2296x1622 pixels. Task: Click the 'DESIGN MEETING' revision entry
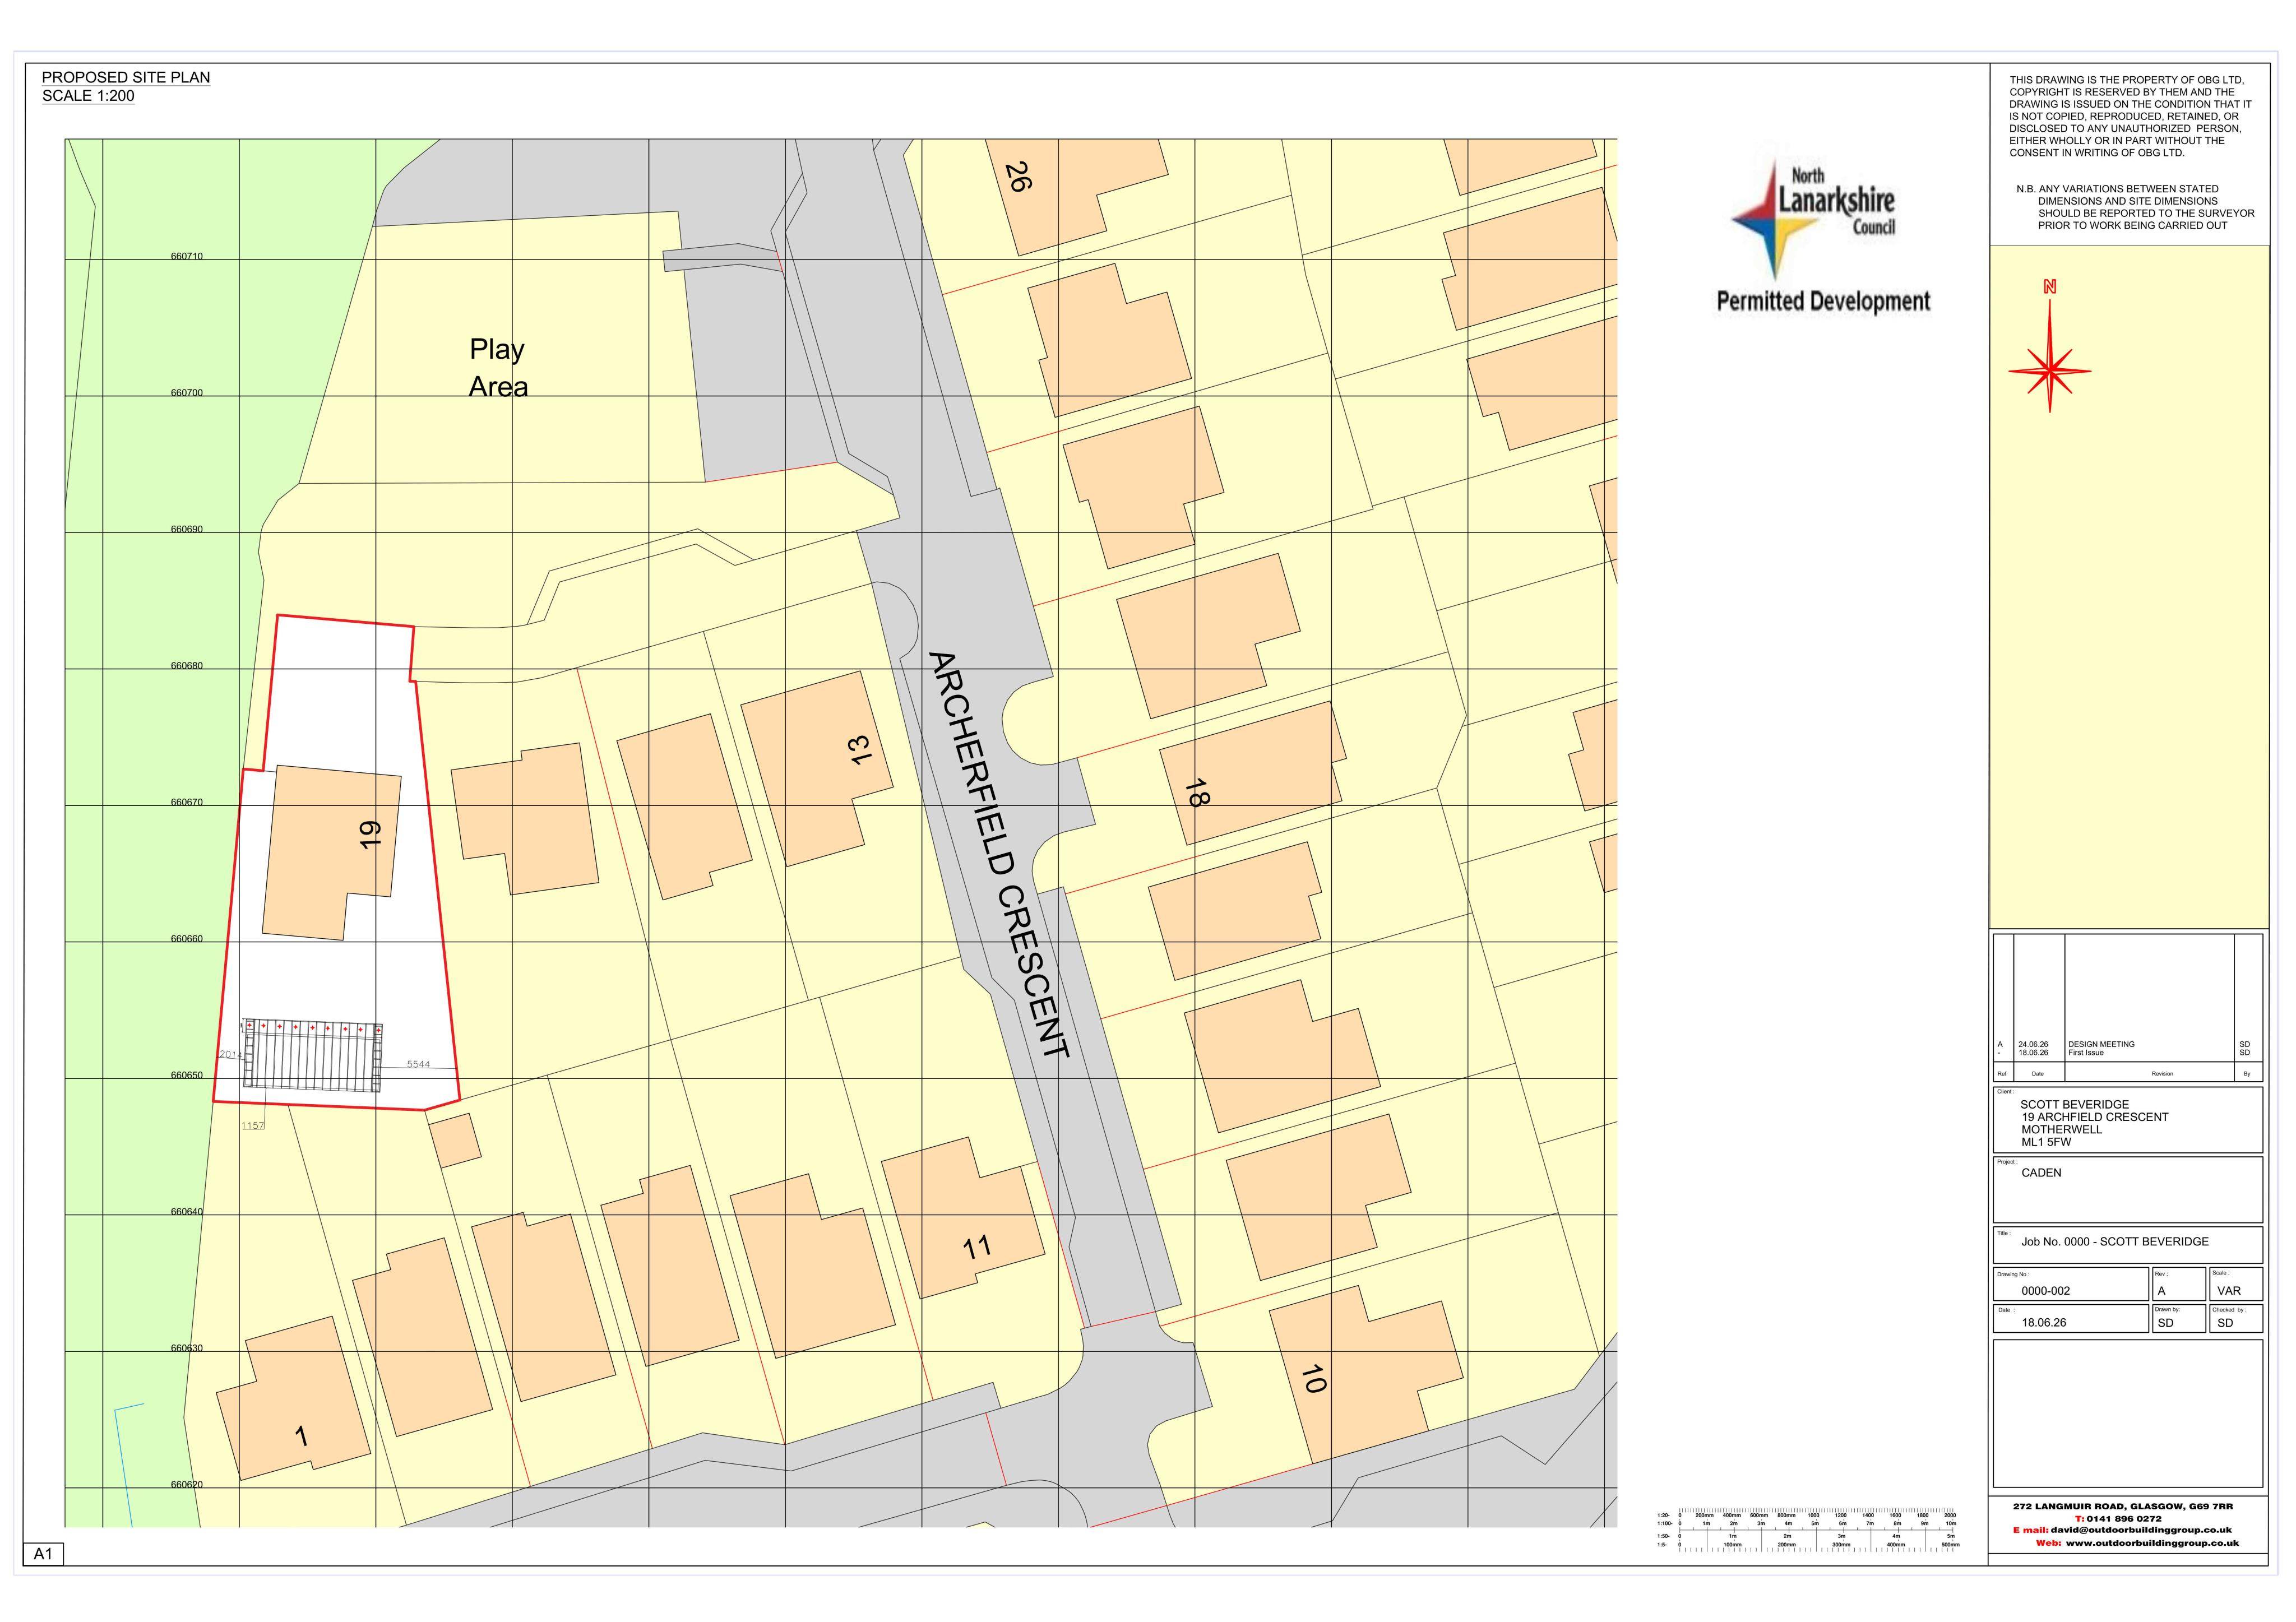coord(2102,1044)
